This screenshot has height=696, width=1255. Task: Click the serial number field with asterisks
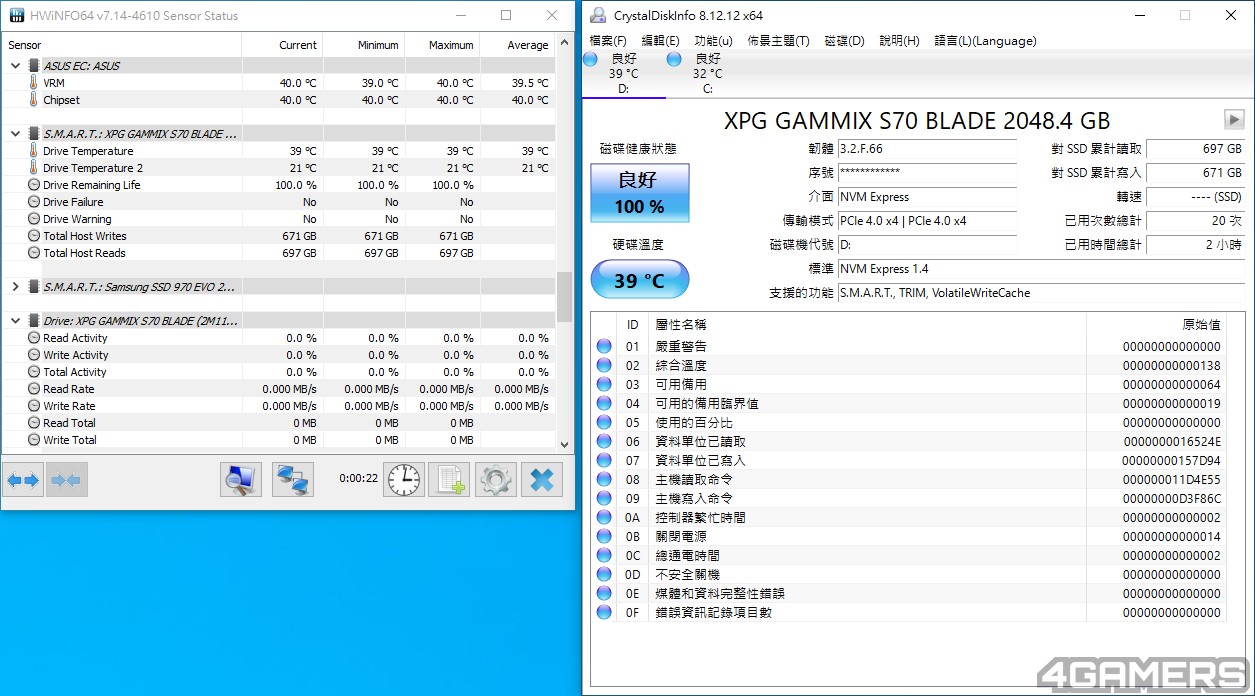[927, 173]
